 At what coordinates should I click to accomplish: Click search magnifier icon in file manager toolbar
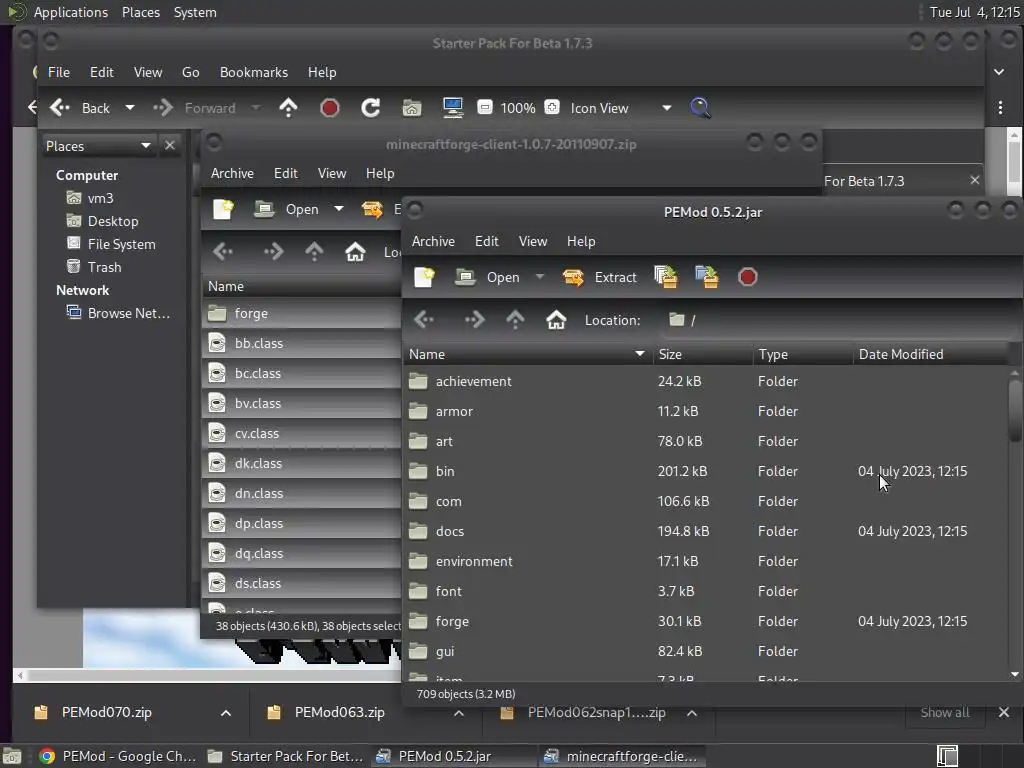click(700, 108)
